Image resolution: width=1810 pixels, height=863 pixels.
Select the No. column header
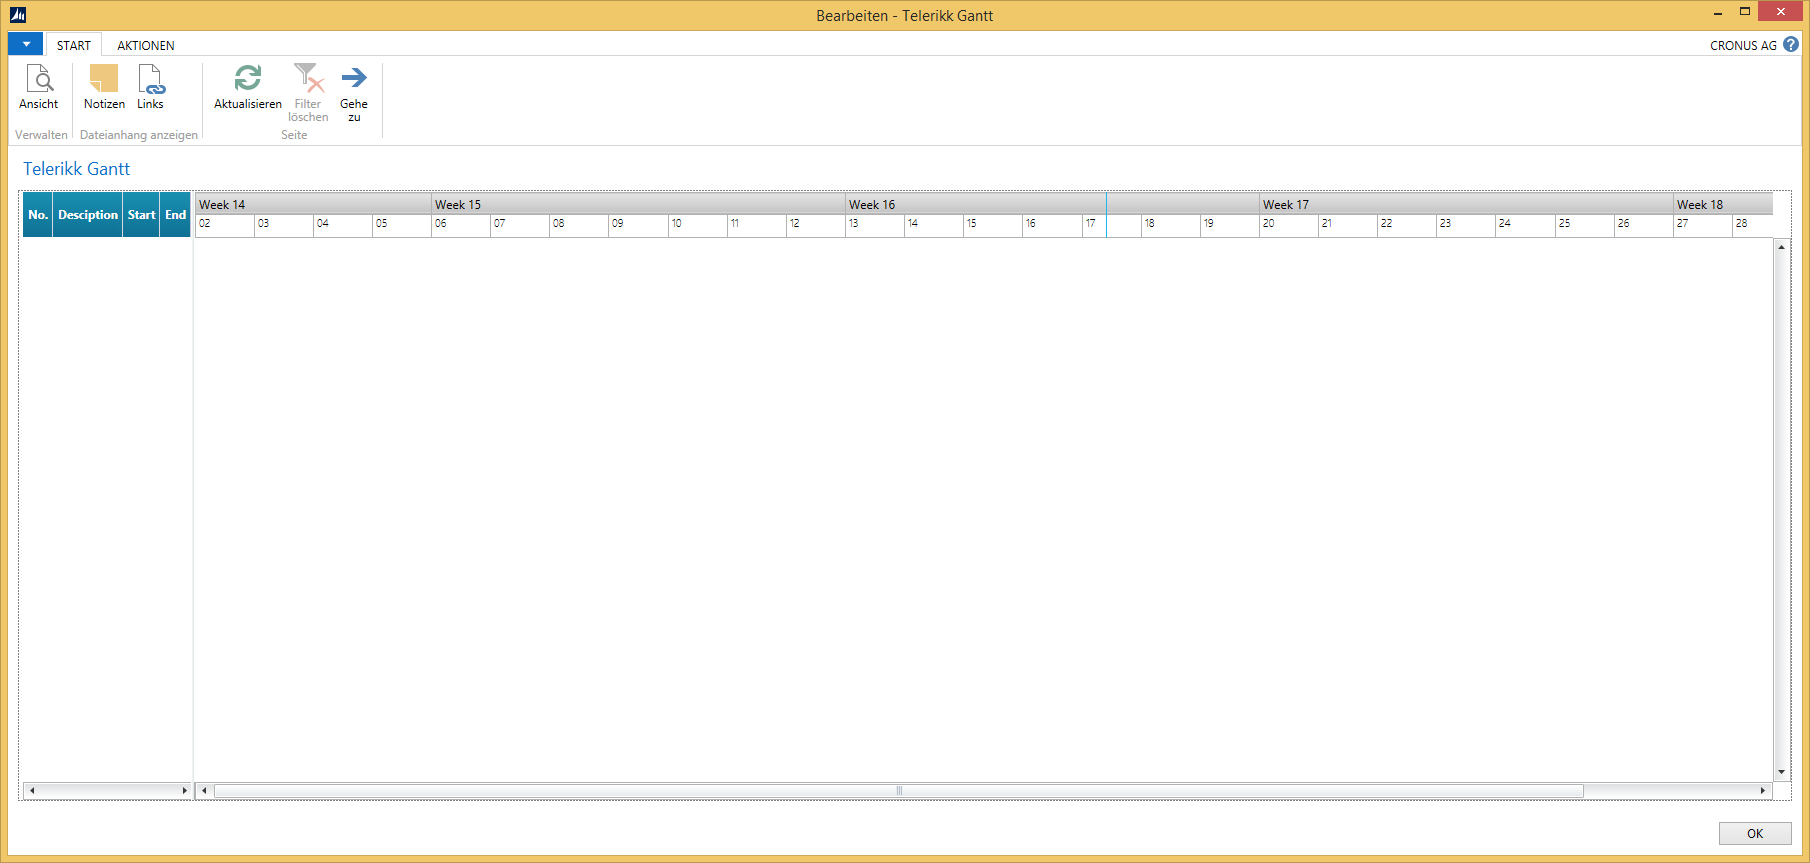point(38,215)
